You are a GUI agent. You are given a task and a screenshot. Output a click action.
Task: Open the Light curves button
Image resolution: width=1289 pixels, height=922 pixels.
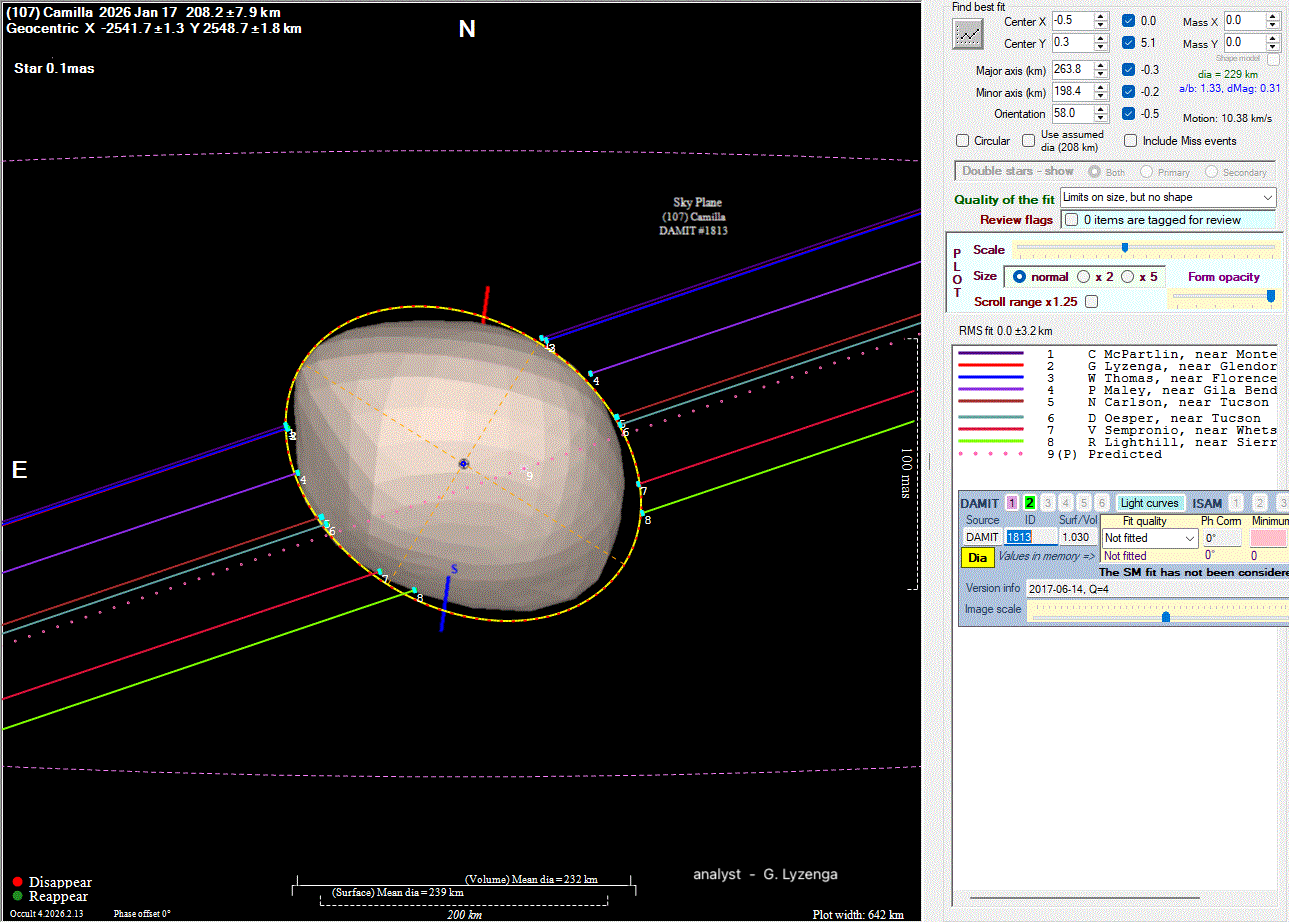pyautogui.click(x=1150, y=503)
